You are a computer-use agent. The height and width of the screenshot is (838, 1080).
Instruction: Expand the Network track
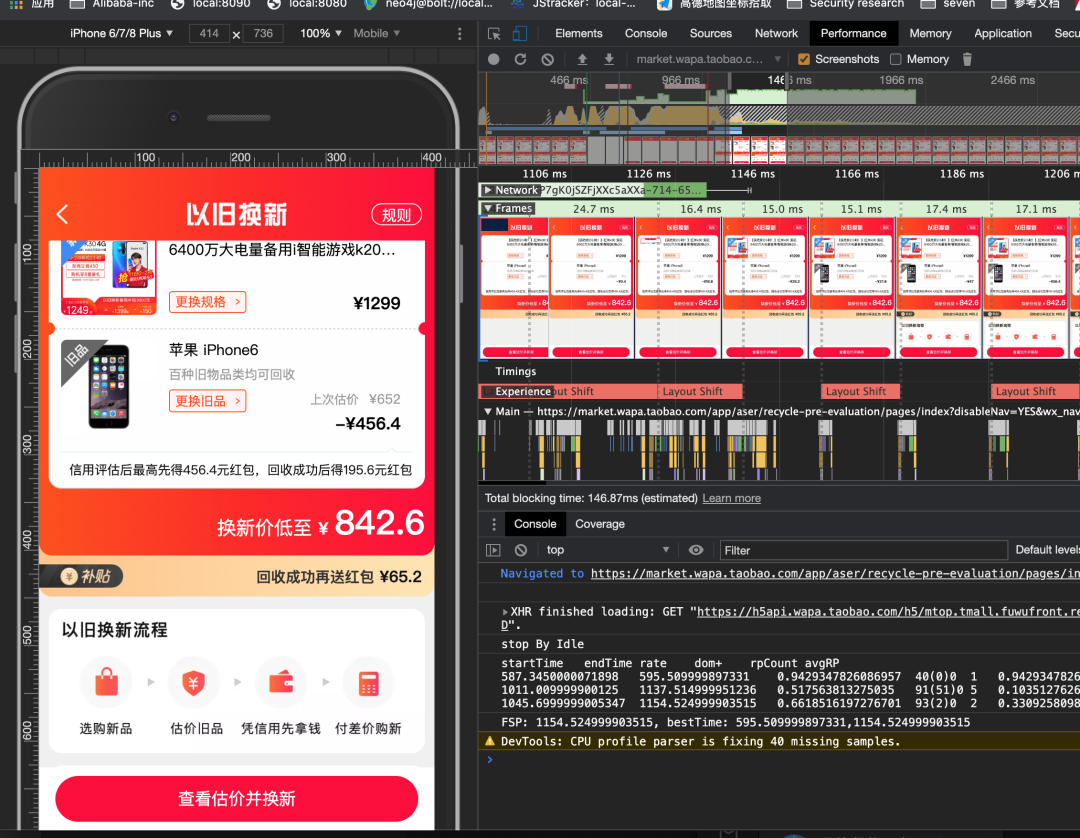click(488, 190)
